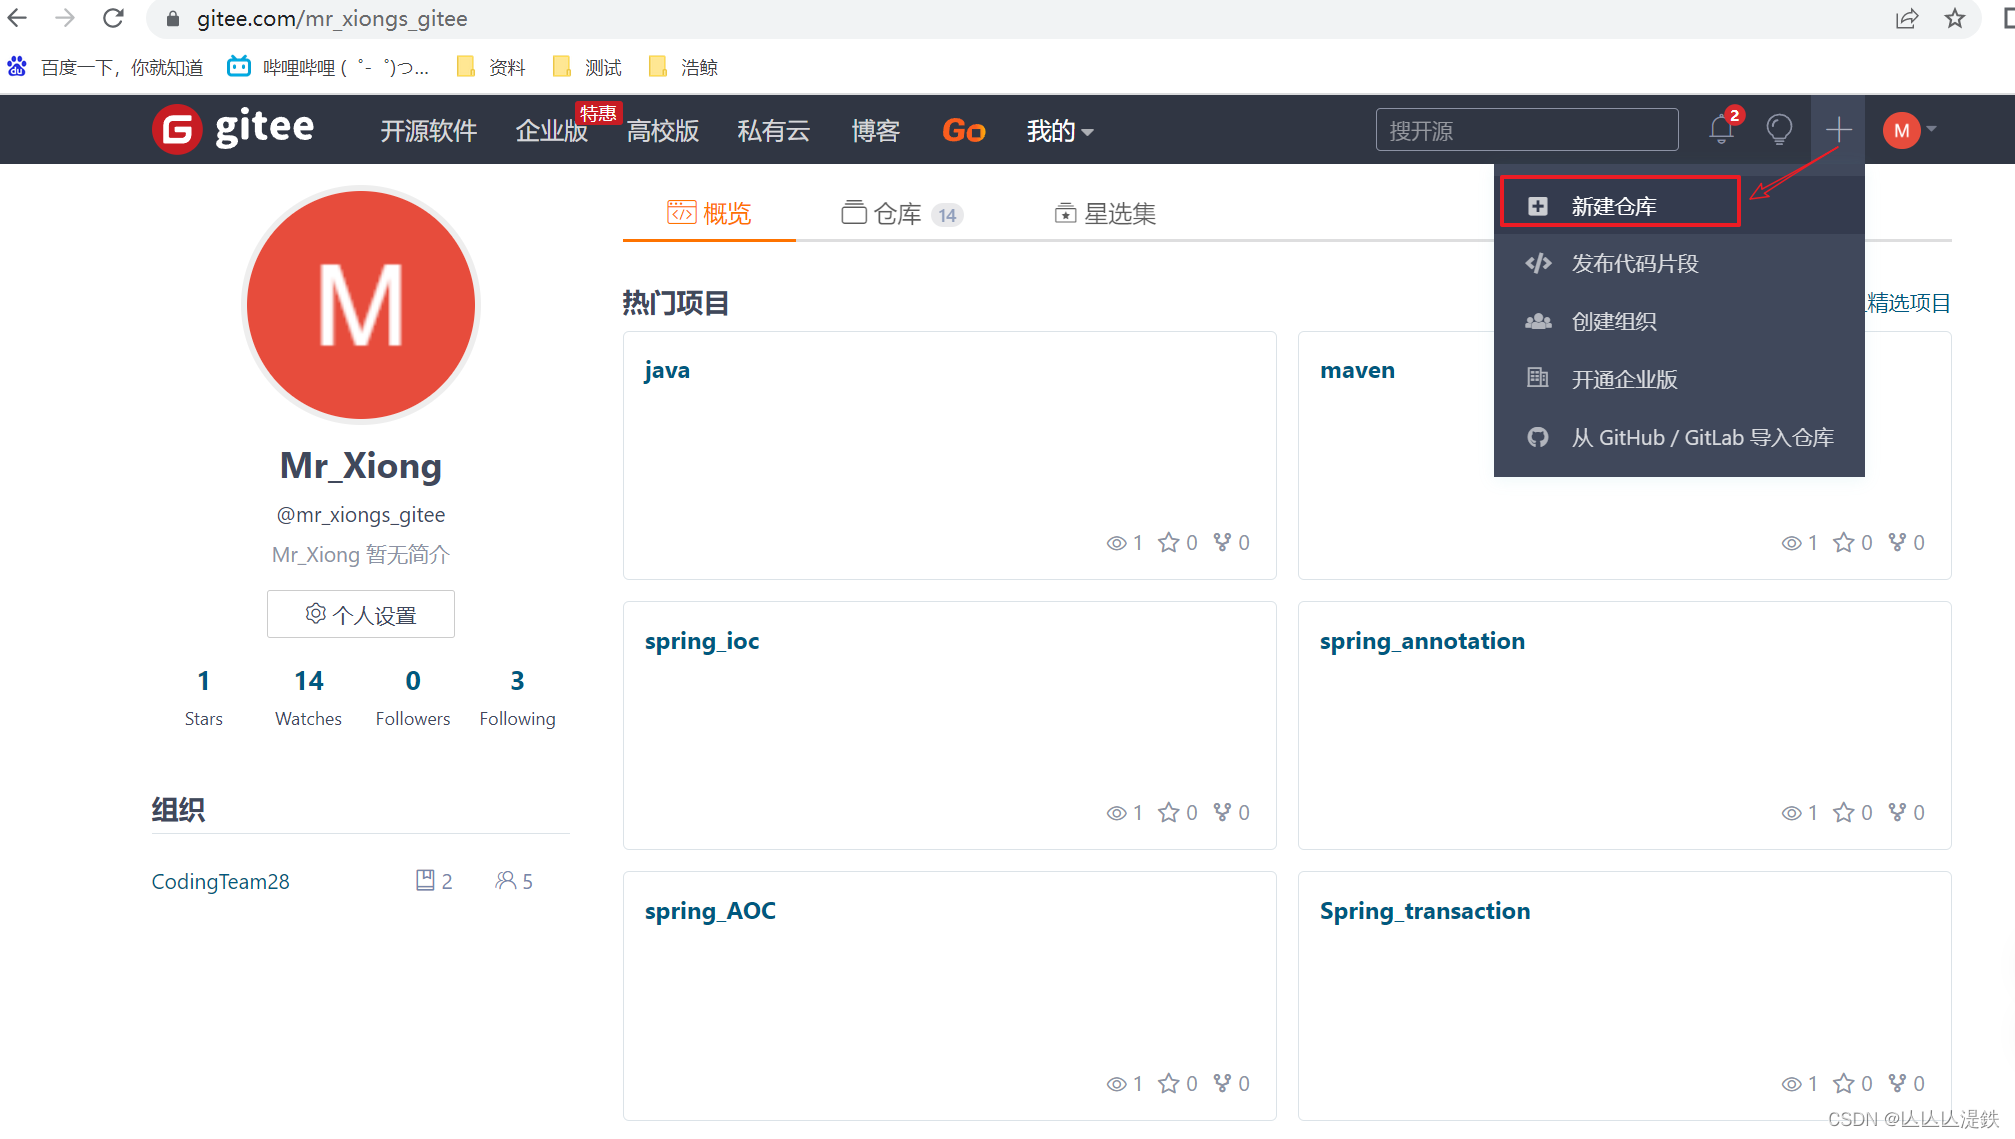2015x1139 pixels.
Task: Click the watchers eye icon on maven repo
Action: (x=1791, y=542)
